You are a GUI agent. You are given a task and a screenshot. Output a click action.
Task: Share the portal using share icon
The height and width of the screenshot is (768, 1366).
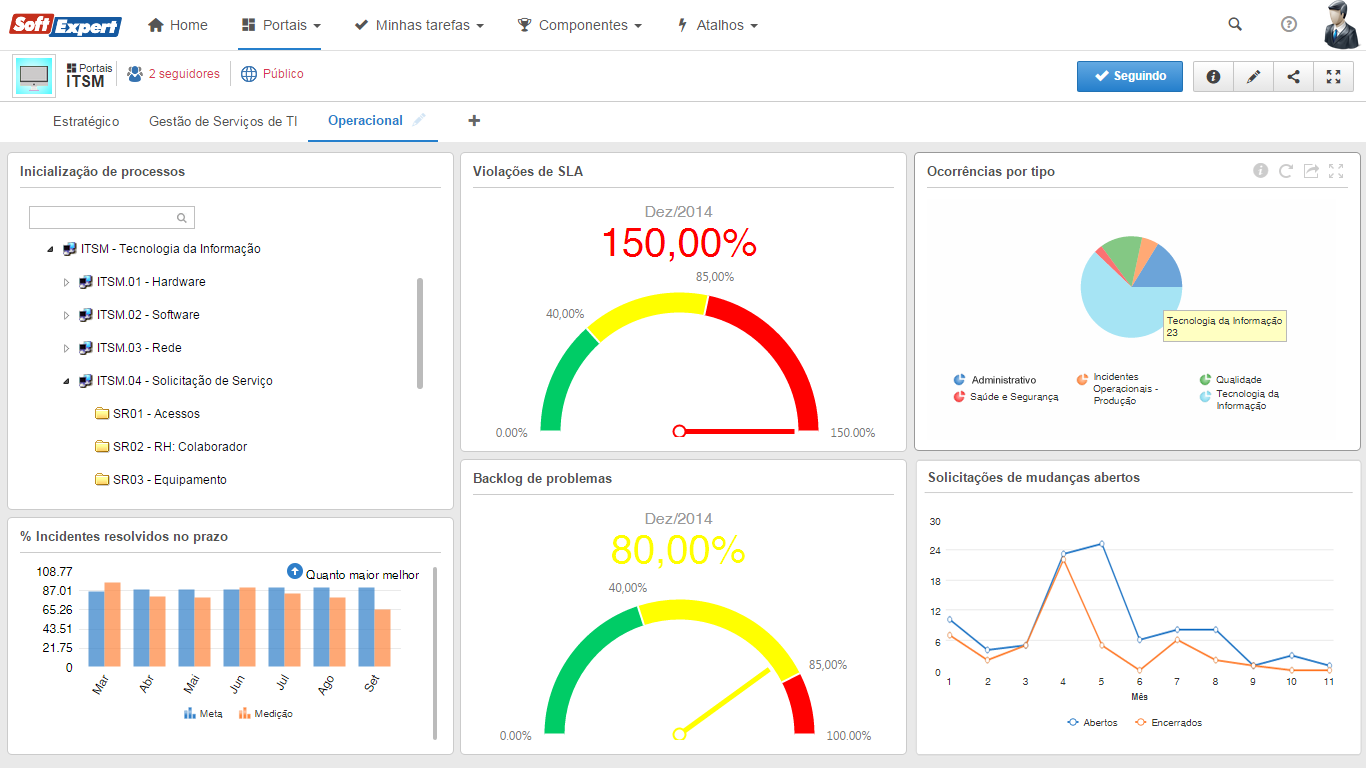pyautogui.click(x=1293, y=77)
